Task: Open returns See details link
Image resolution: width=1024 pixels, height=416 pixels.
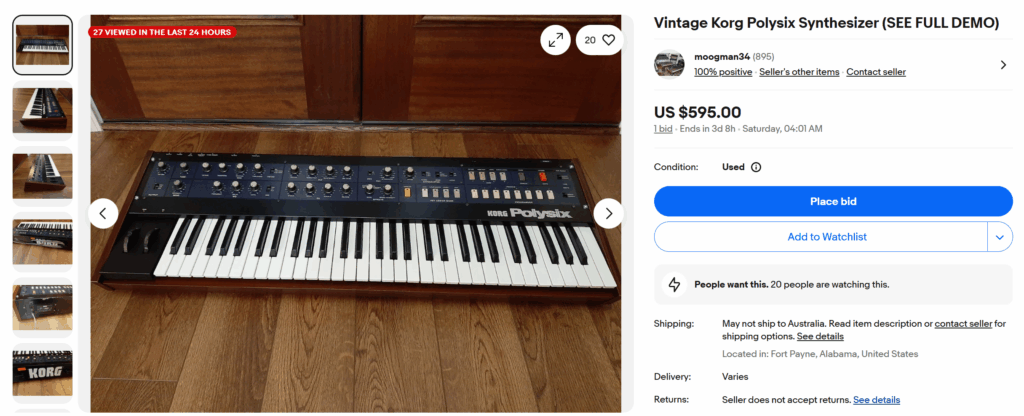Action: (876, 400)
